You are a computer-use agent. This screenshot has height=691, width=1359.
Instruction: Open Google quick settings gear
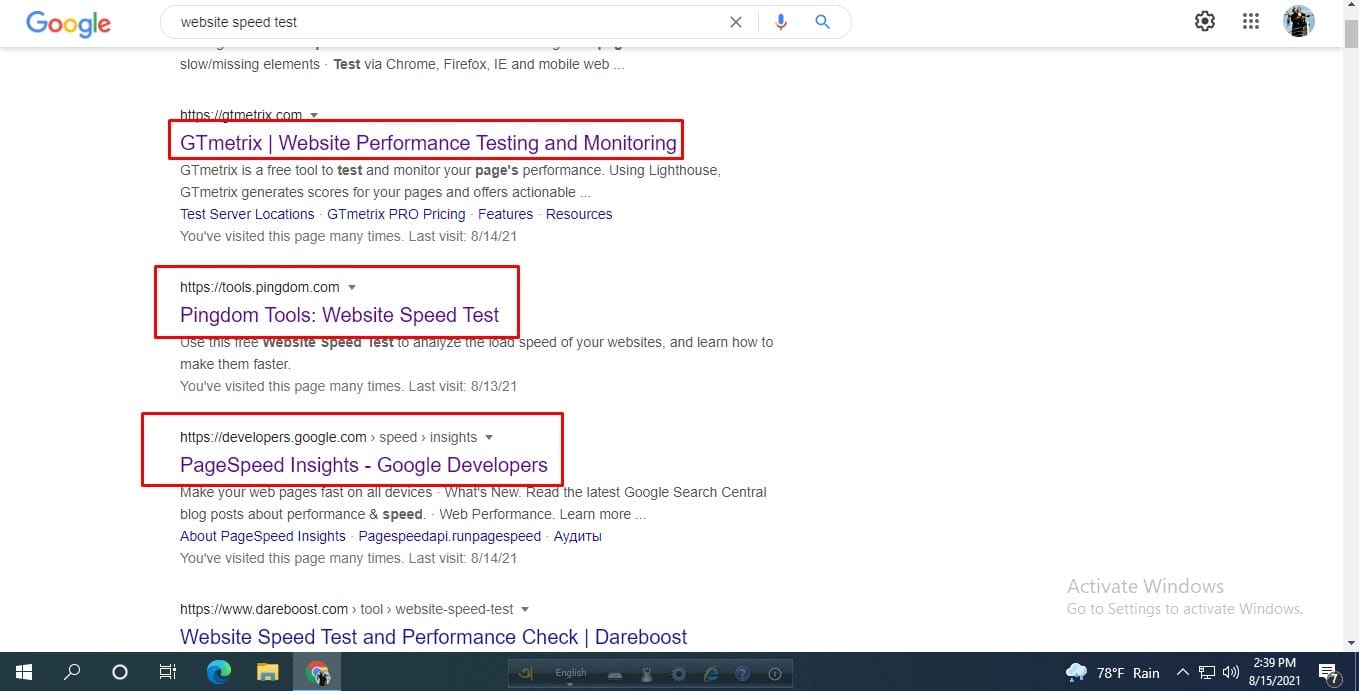tap(1205, 21)
